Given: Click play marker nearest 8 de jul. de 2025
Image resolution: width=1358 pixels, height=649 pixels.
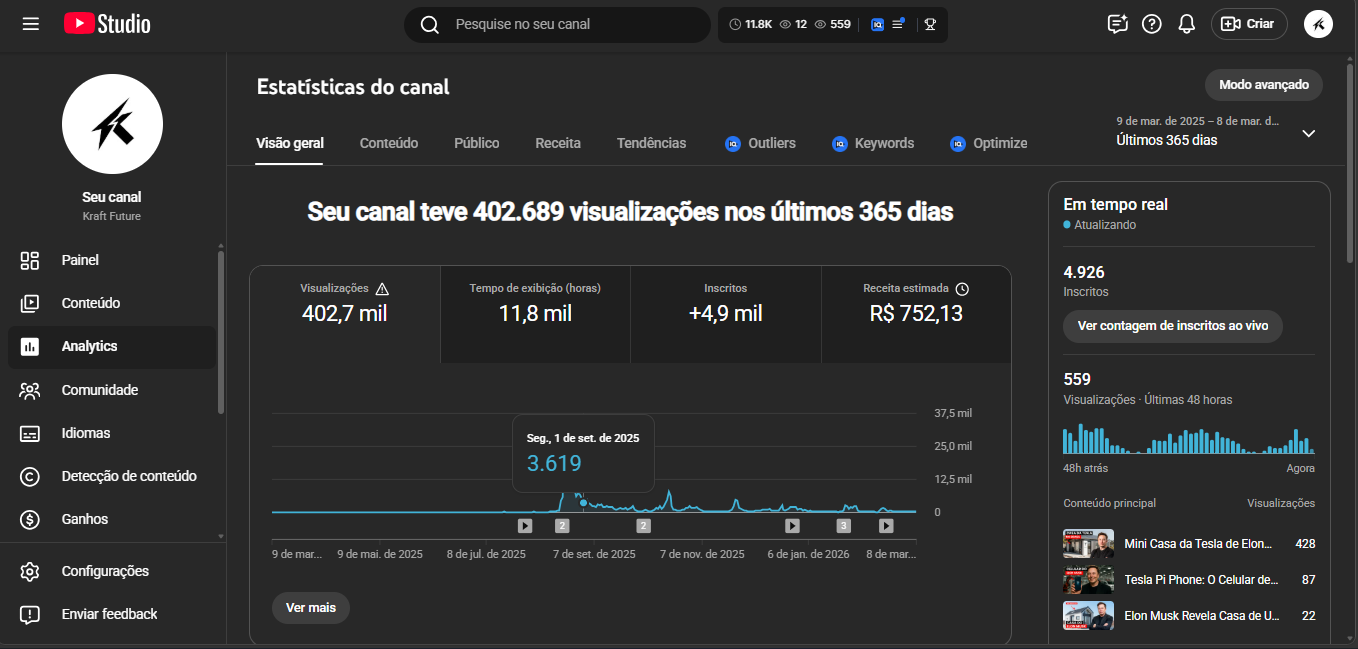Looking at the screenshot, I should 525,525.
